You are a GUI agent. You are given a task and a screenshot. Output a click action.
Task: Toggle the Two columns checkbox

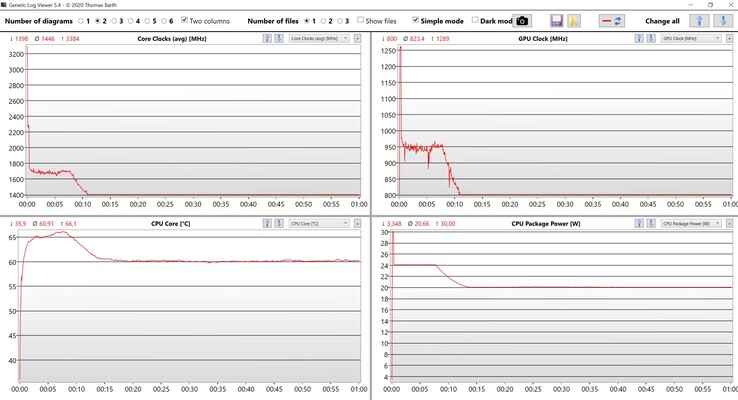pyautogui.click(x=185, y=20)
